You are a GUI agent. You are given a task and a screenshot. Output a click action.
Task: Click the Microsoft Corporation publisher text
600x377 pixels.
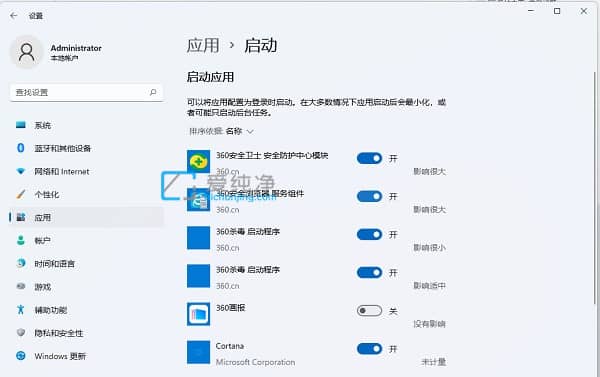[x=255, y=362]
